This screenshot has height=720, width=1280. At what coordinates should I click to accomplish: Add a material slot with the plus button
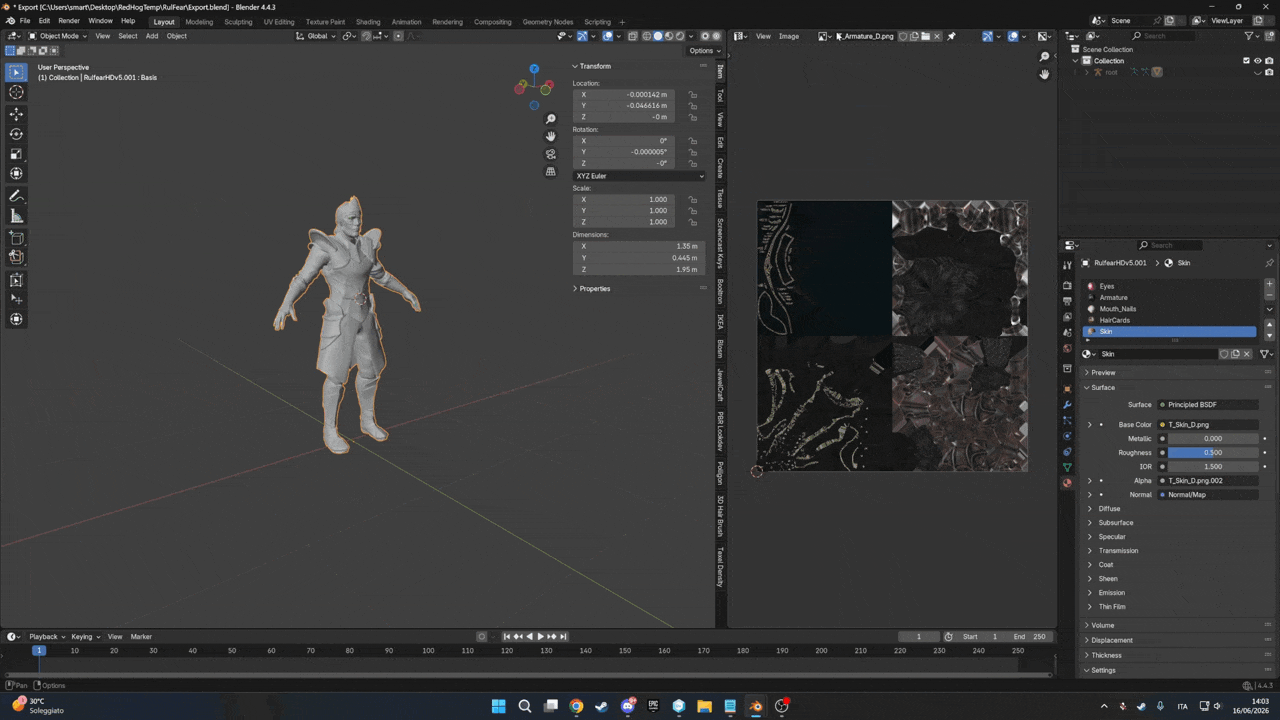1269,286
